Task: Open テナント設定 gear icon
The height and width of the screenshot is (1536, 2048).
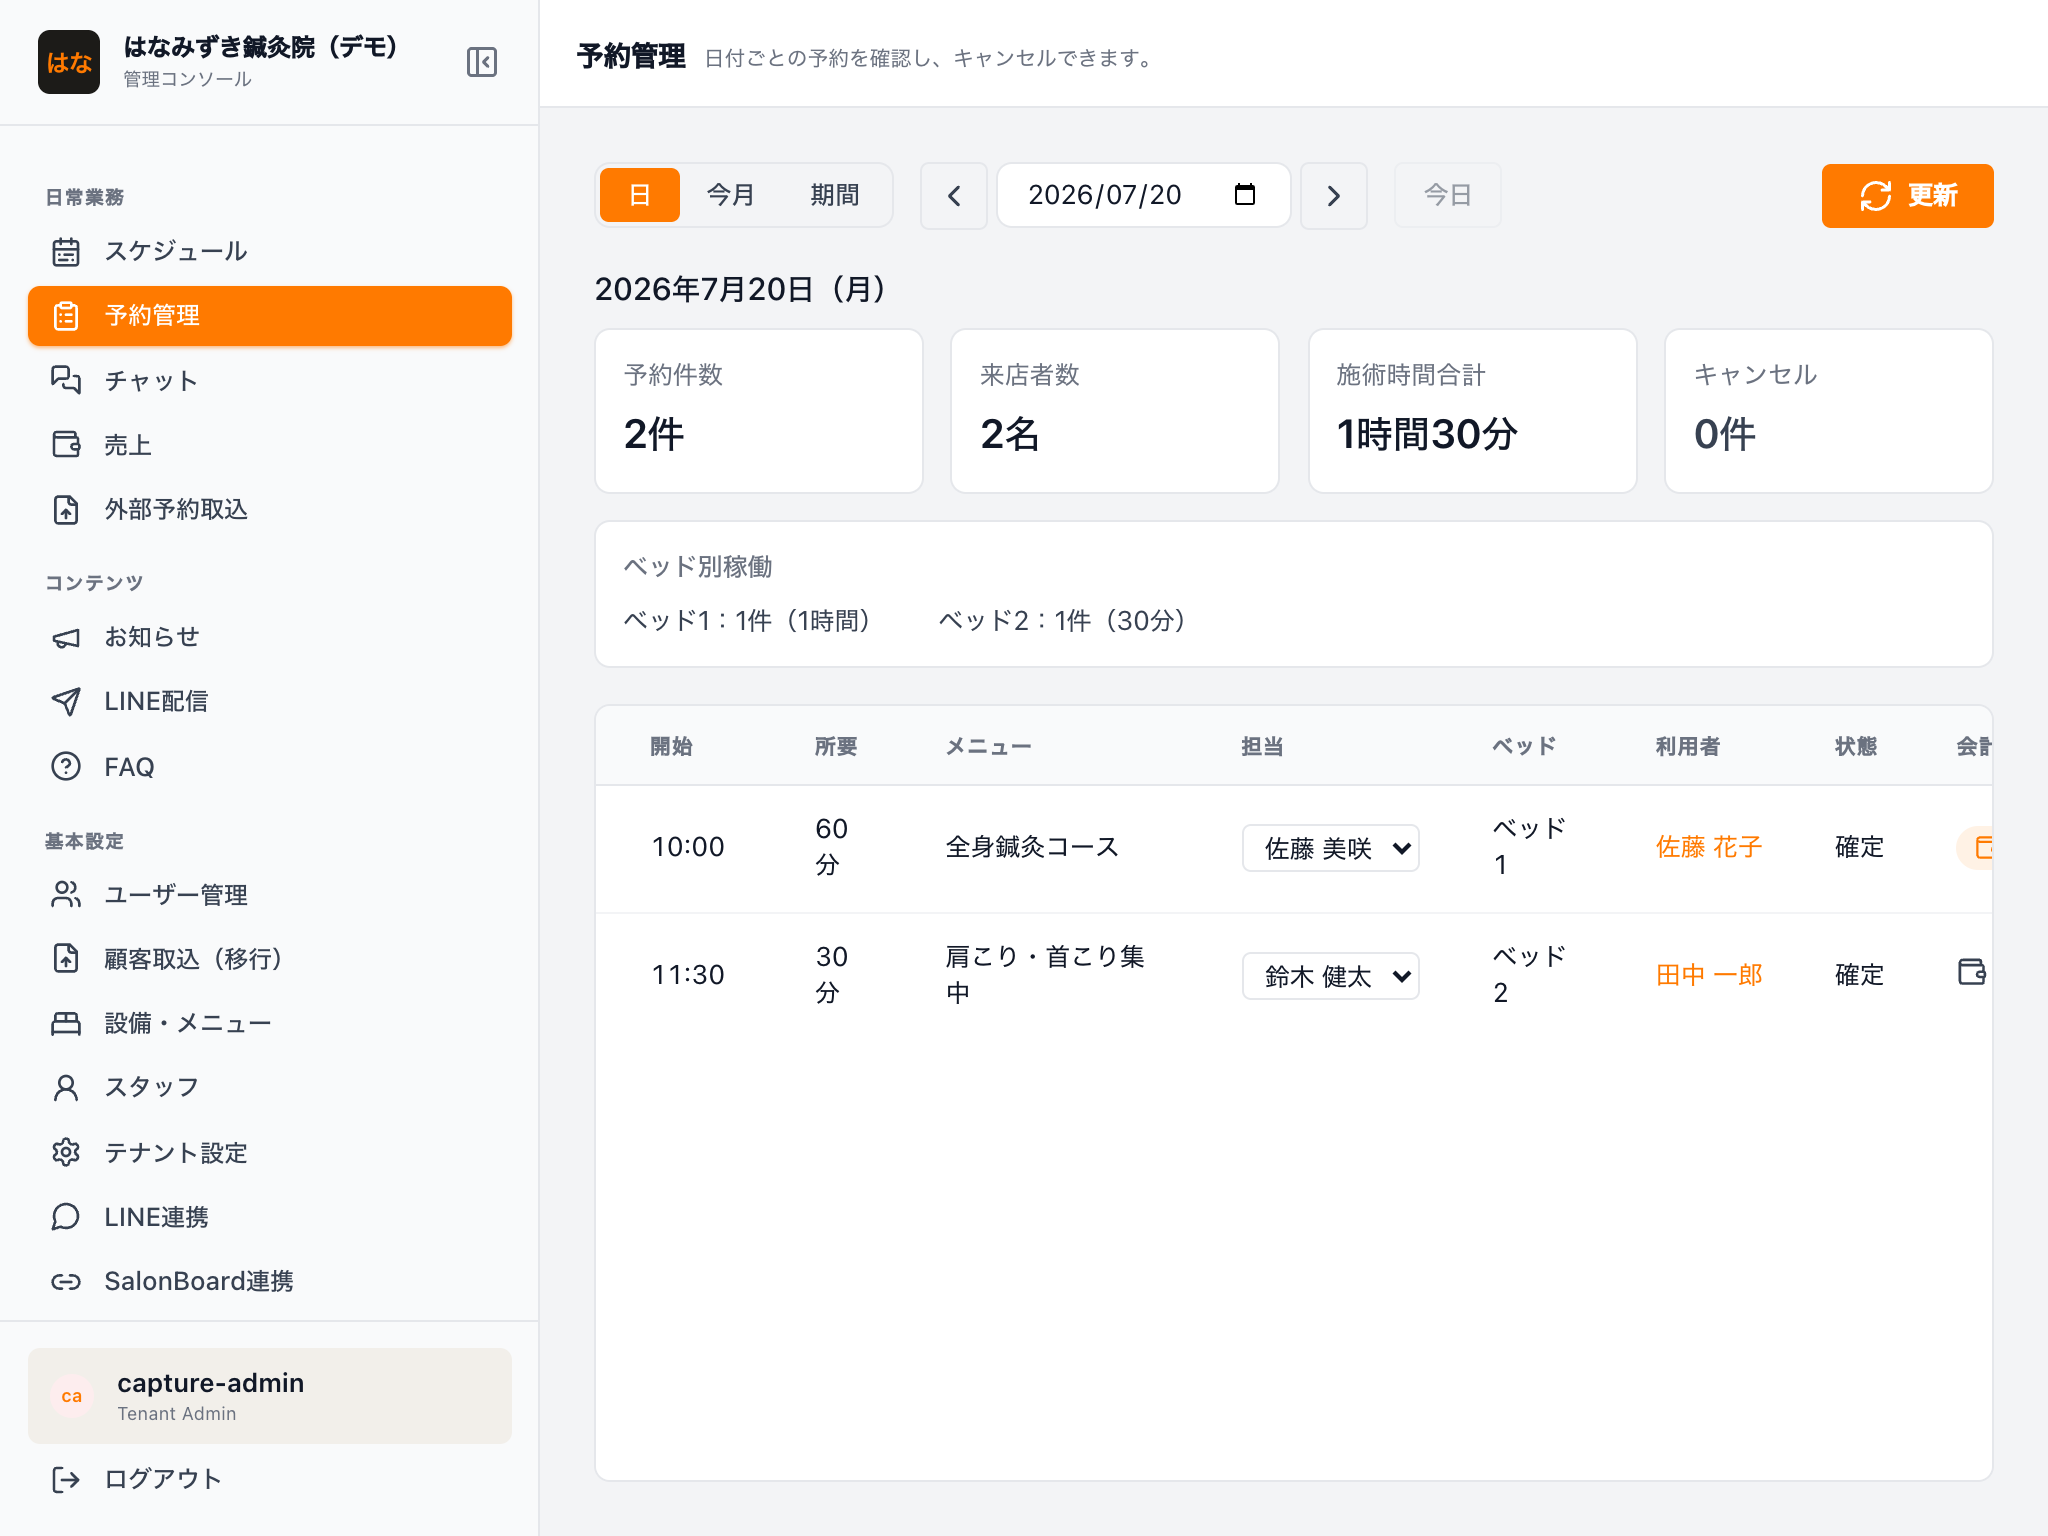Action: [x=66, y=1153]
